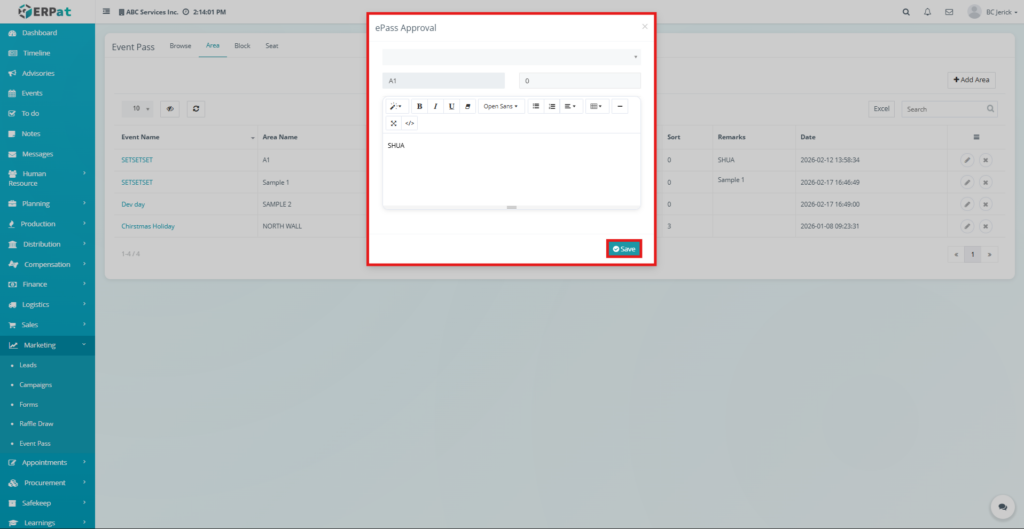Open the magic wand Style dropdown

[396, 106]
